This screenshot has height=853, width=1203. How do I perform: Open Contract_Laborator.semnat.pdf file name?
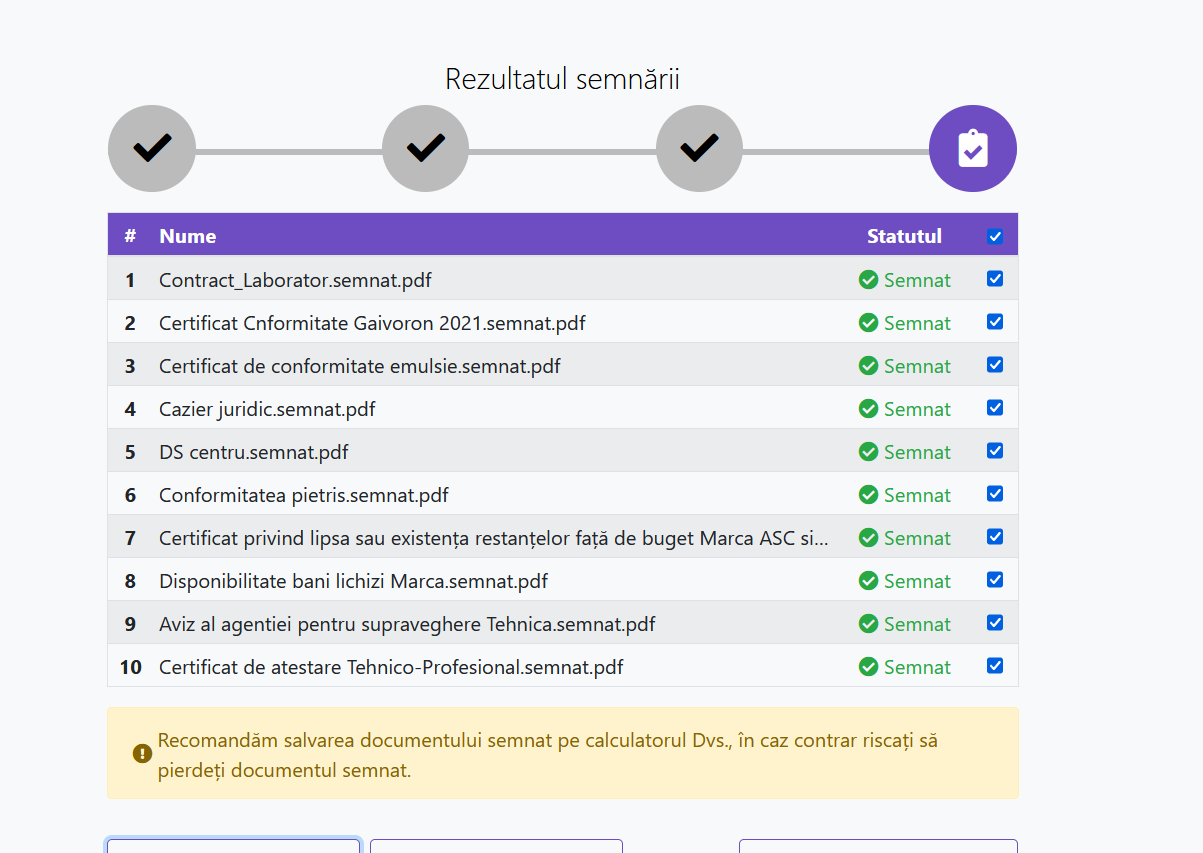click(295, 280)
